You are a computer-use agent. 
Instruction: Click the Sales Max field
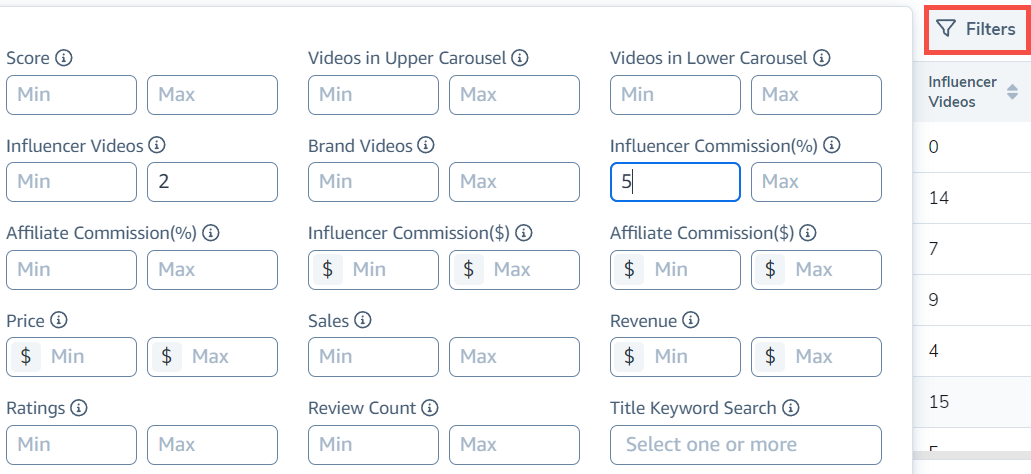point(514,357)
